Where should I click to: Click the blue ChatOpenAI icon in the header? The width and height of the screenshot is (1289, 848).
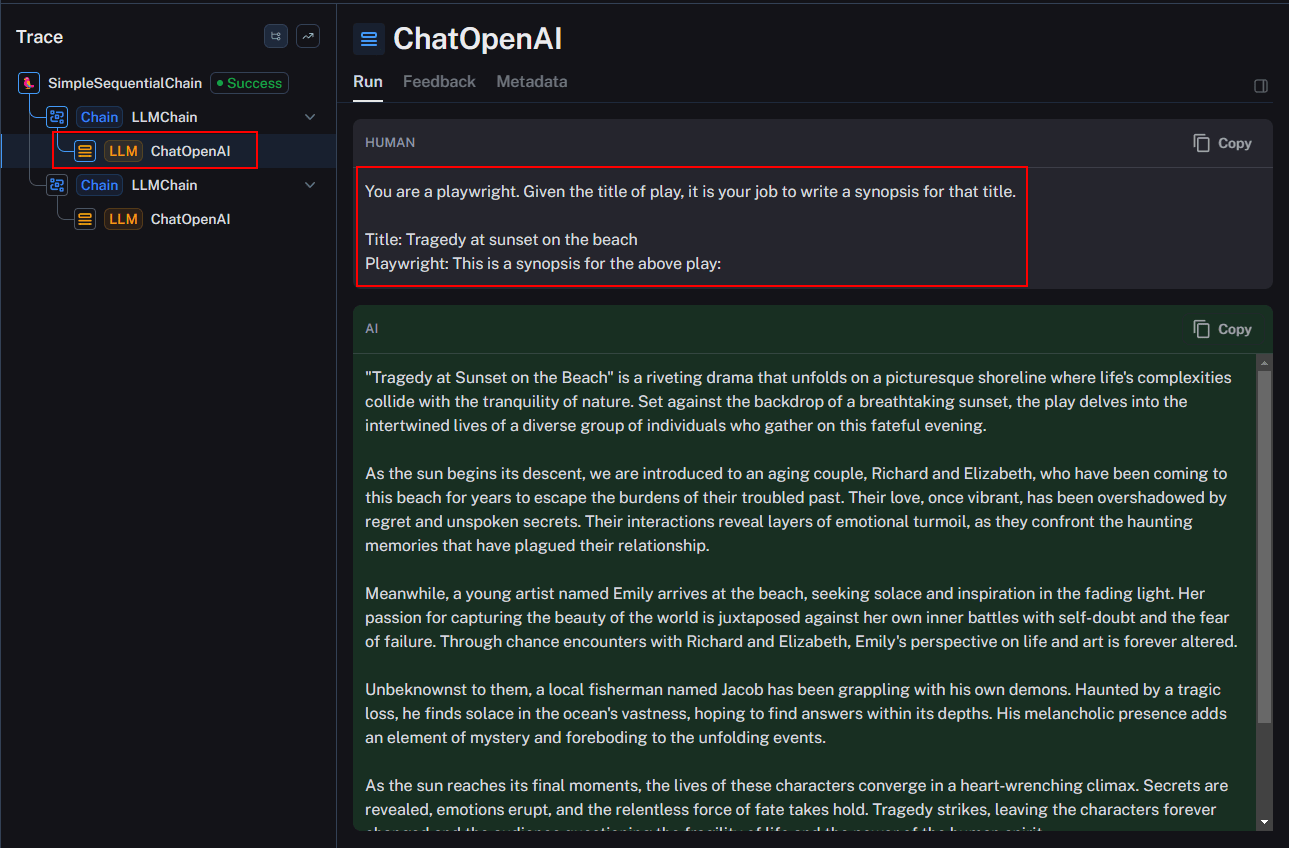[x=369, y=39]
